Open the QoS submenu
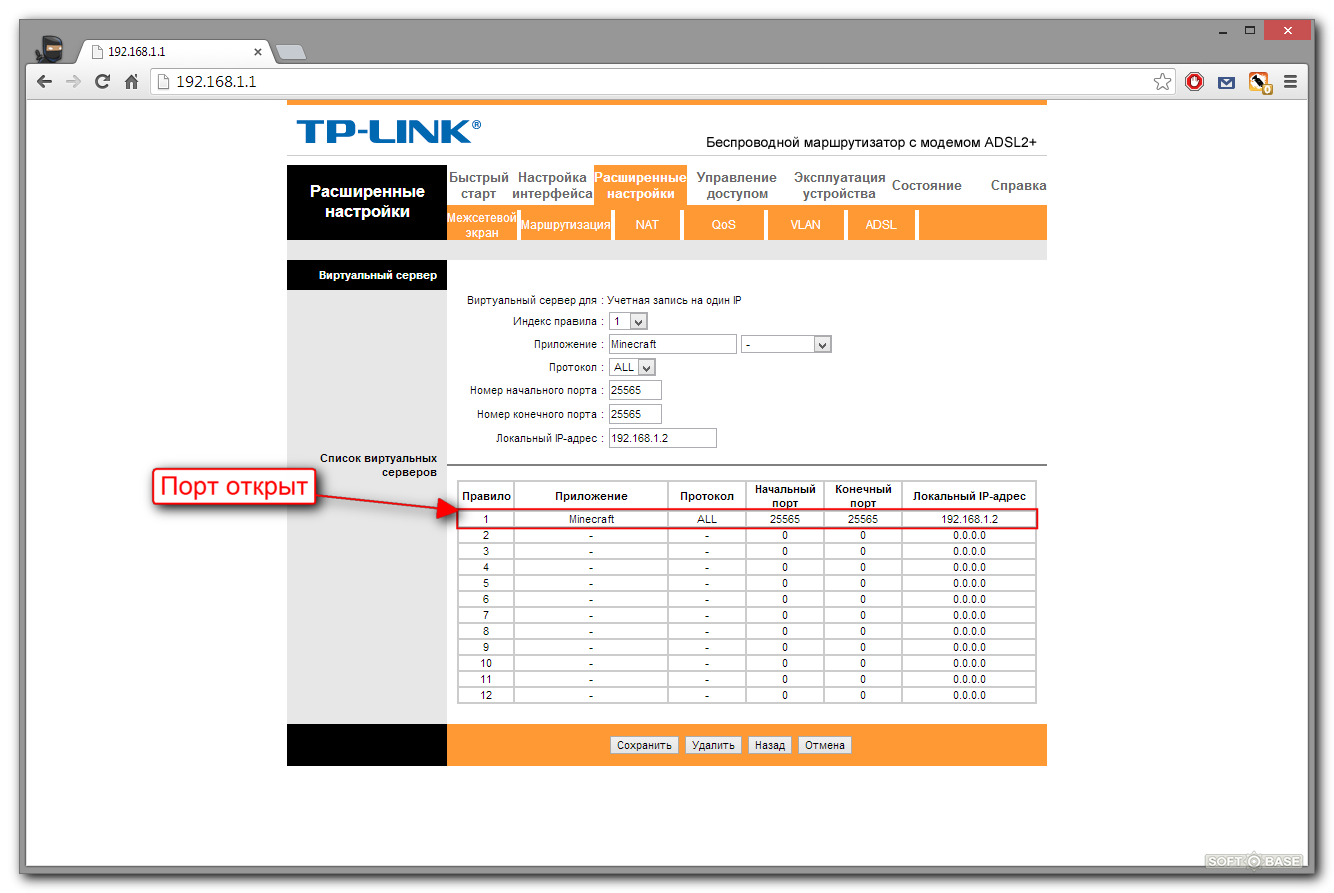 tap(724, 224)
